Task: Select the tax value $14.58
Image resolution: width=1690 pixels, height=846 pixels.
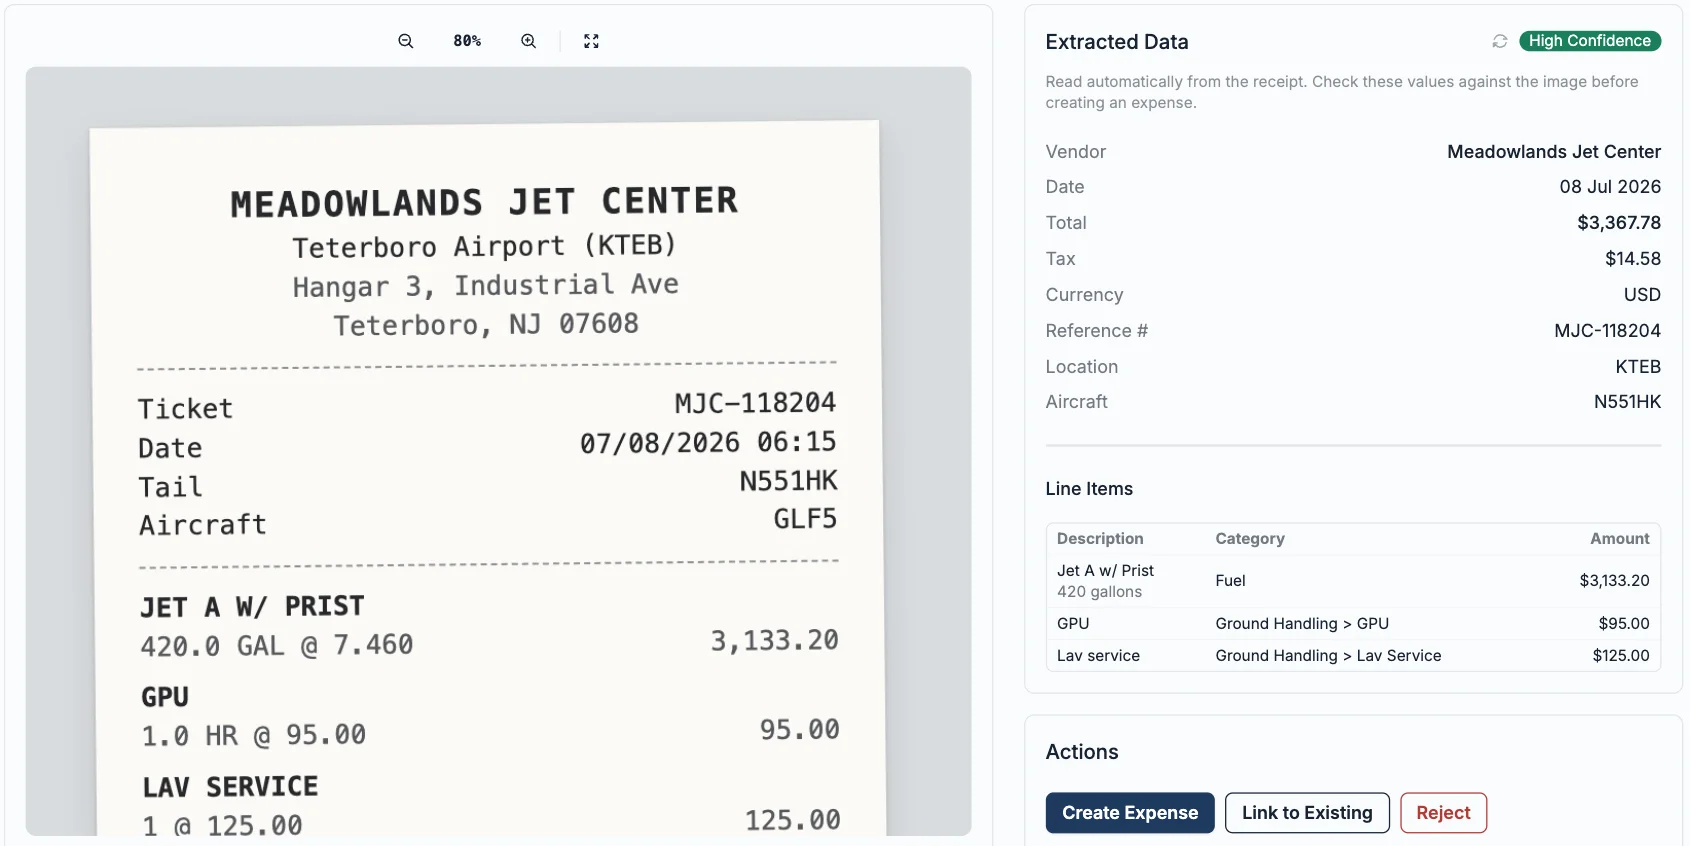Action: [x=1633, y=259]
